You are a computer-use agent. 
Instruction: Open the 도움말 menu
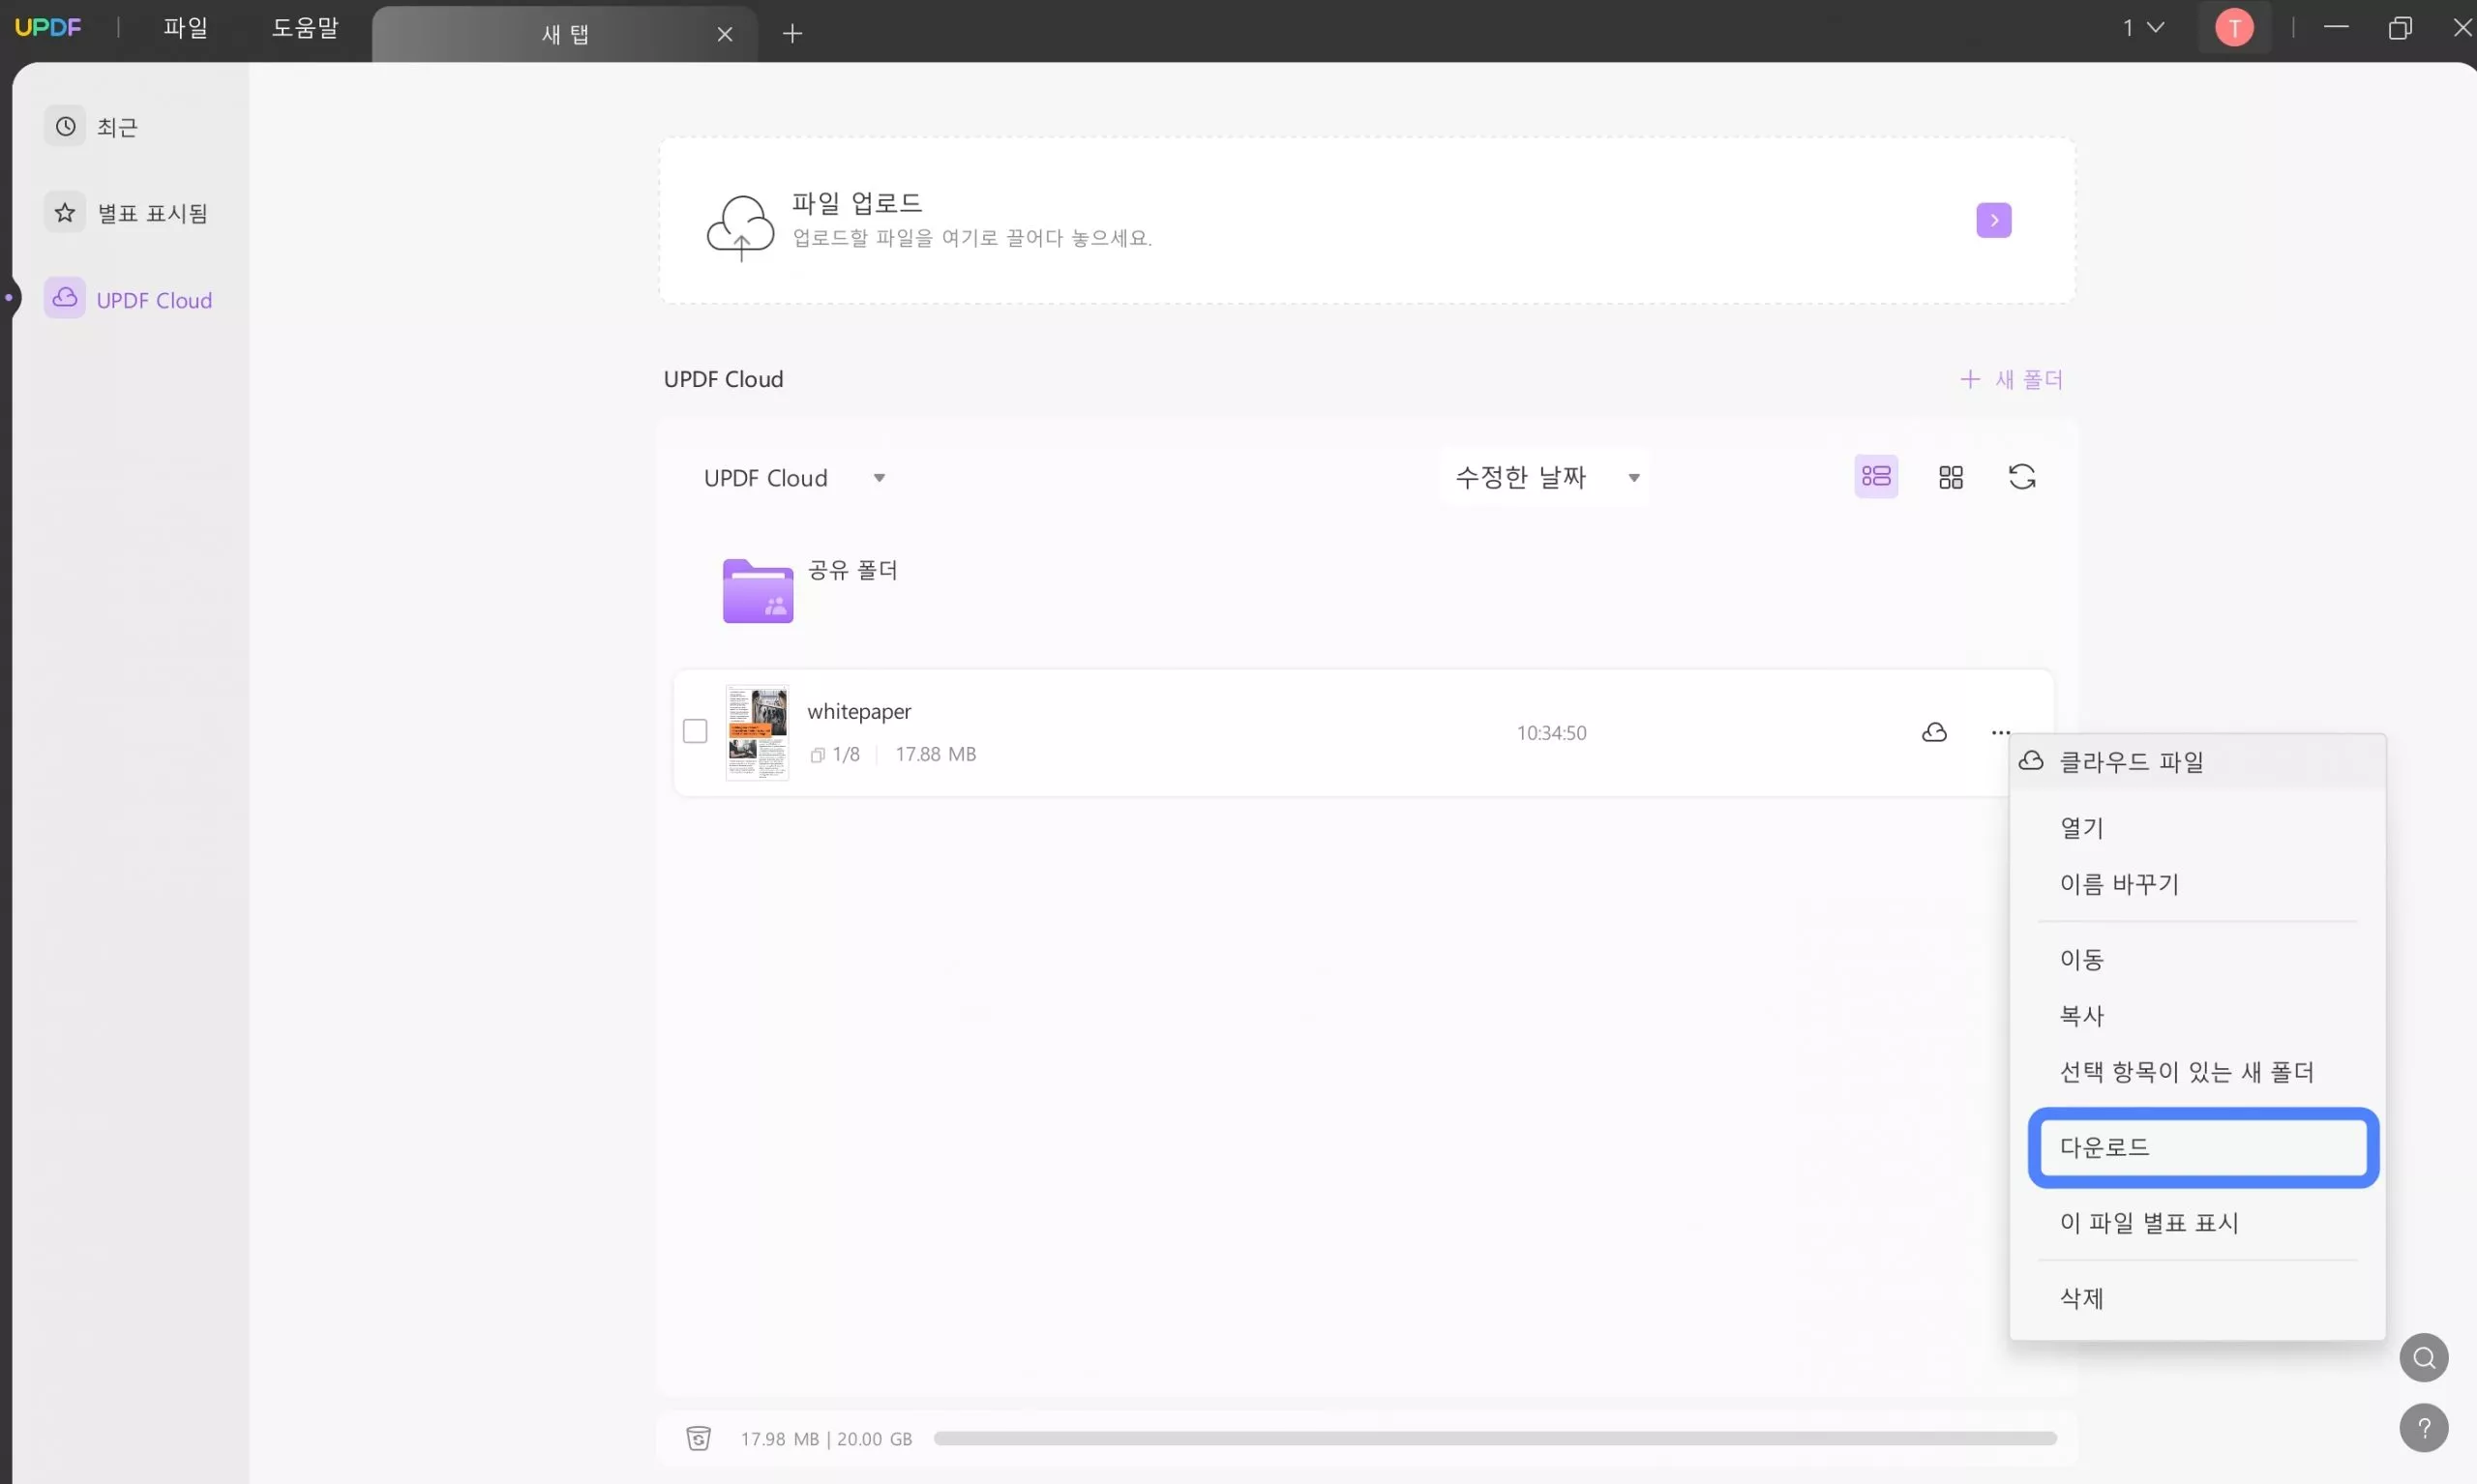click(305, 28)
